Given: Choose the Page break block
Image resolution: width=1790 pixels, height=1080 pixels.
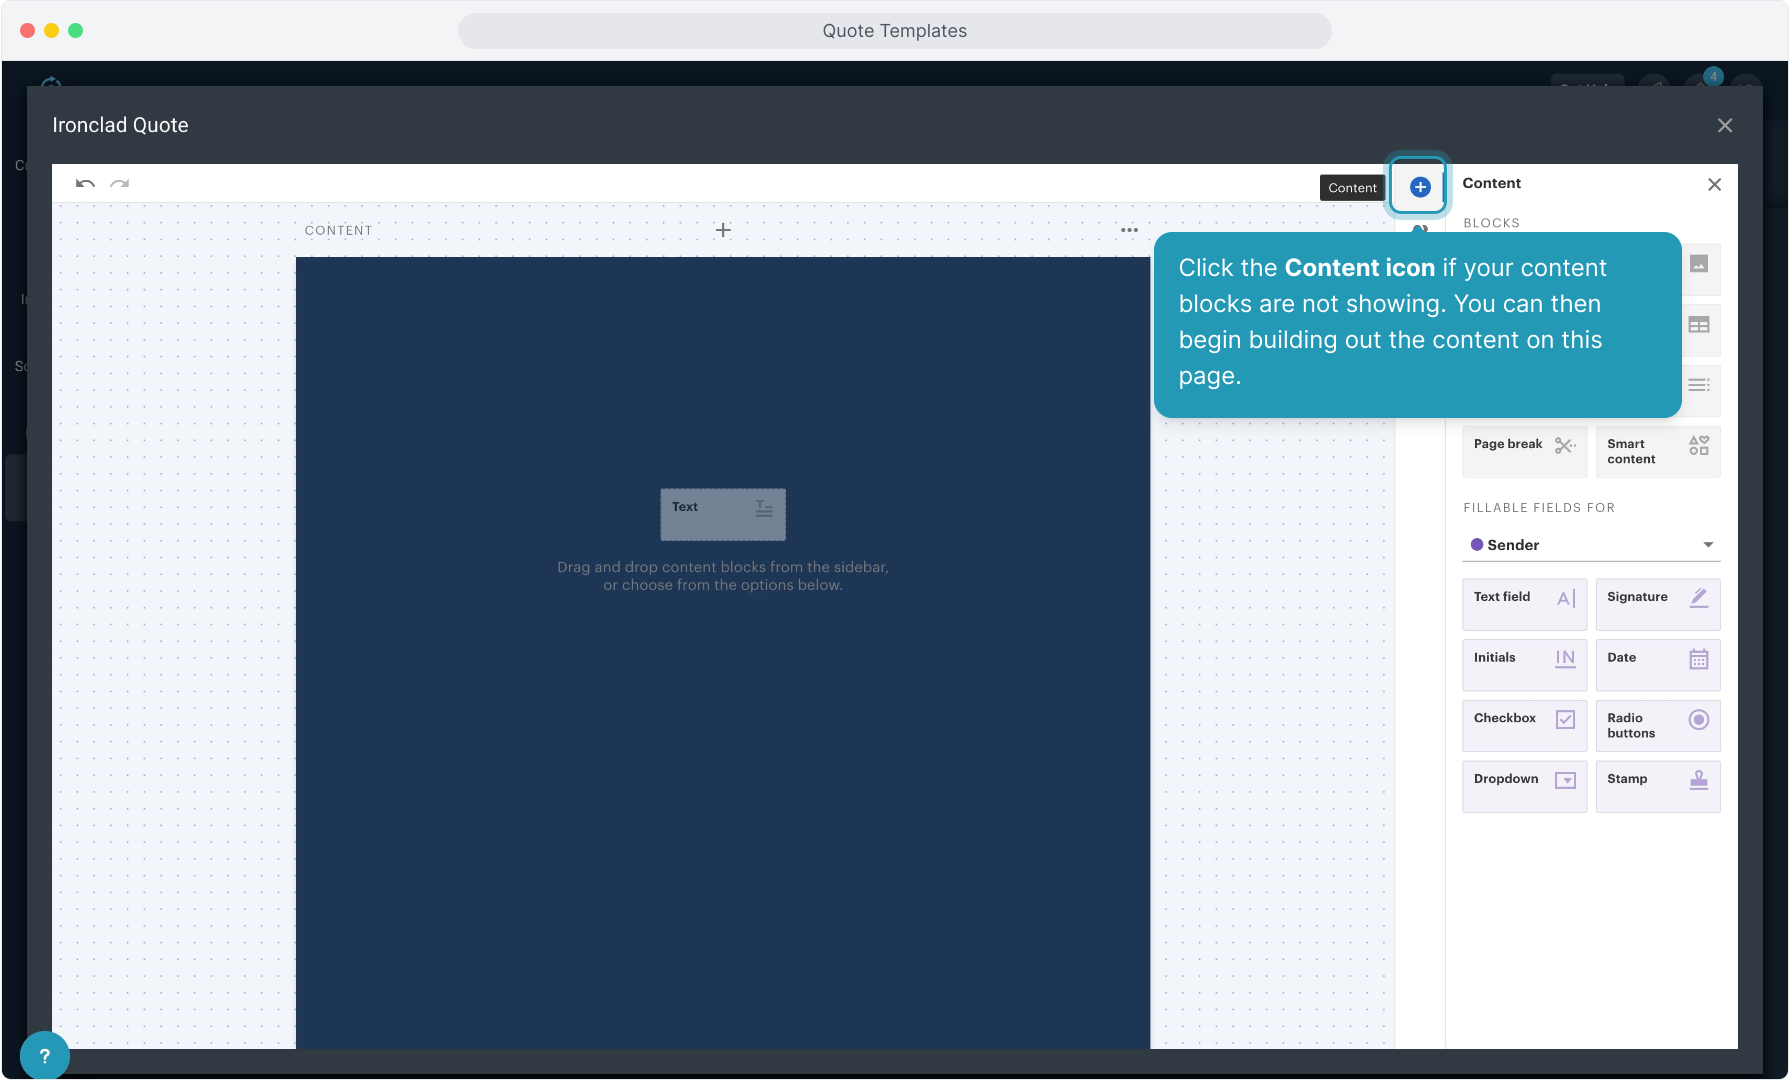Looking at the screenshot, I should [x=1523, y=451].
